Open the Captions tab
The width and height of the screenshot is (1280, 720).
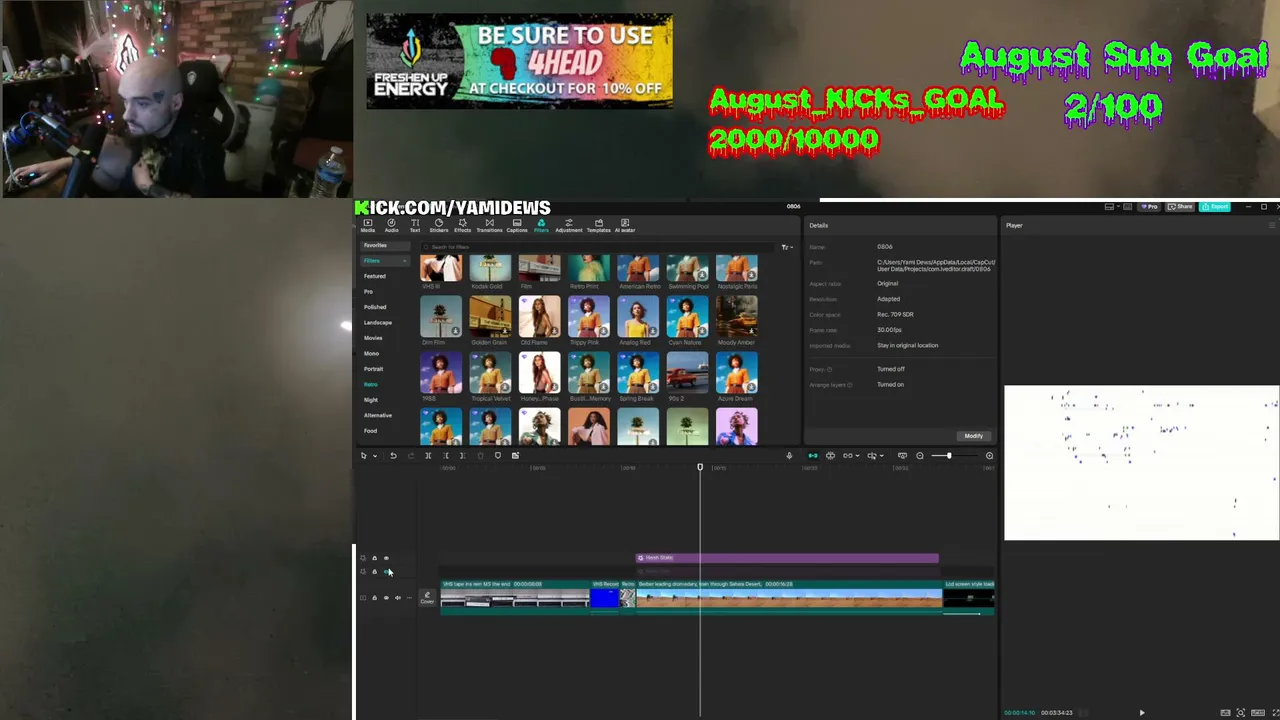[517, 226]
